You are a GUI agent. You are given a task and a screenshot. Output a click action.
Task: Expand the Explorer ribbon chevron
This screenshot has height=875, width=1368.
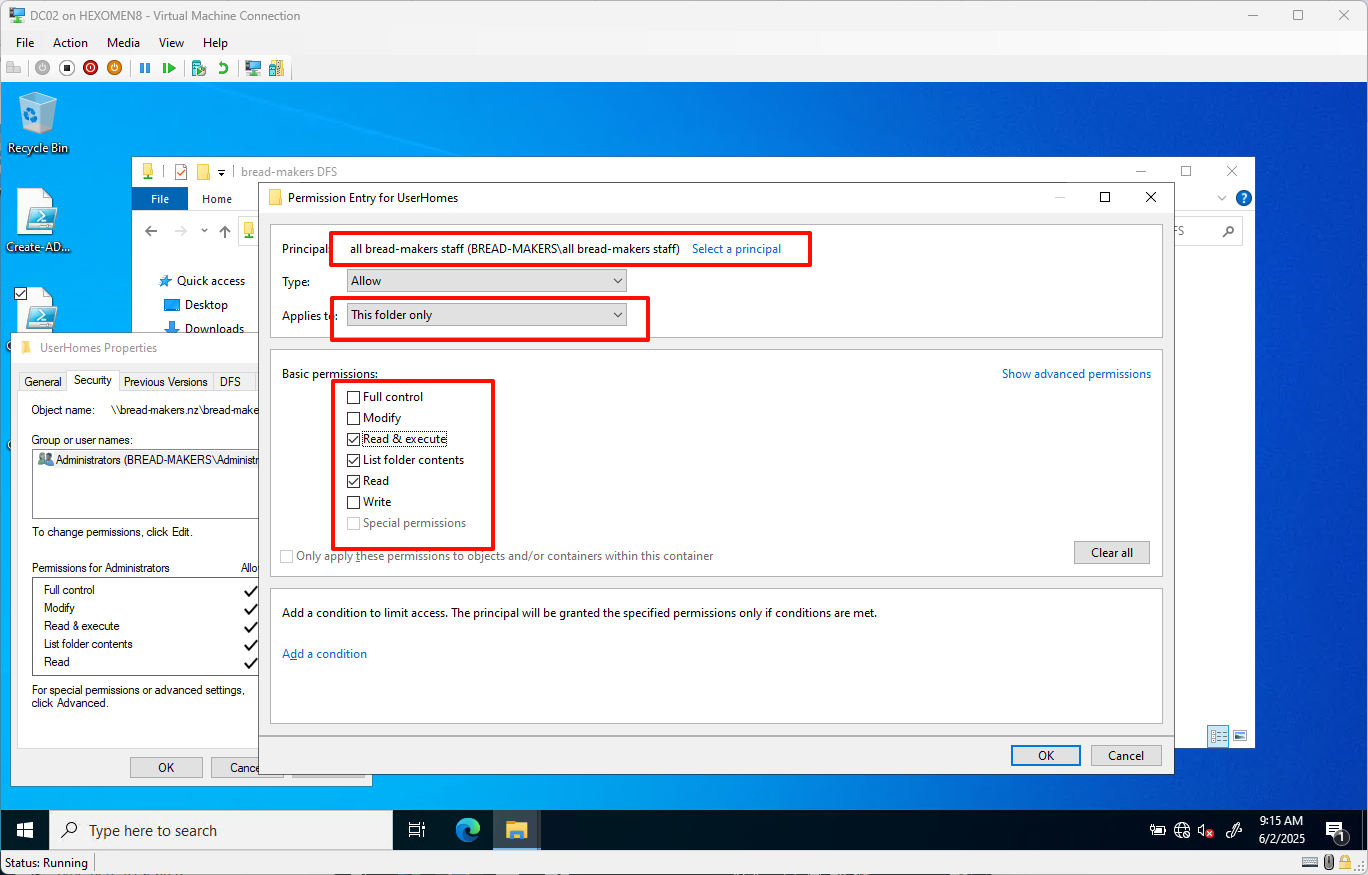(x=1220, y=199)
